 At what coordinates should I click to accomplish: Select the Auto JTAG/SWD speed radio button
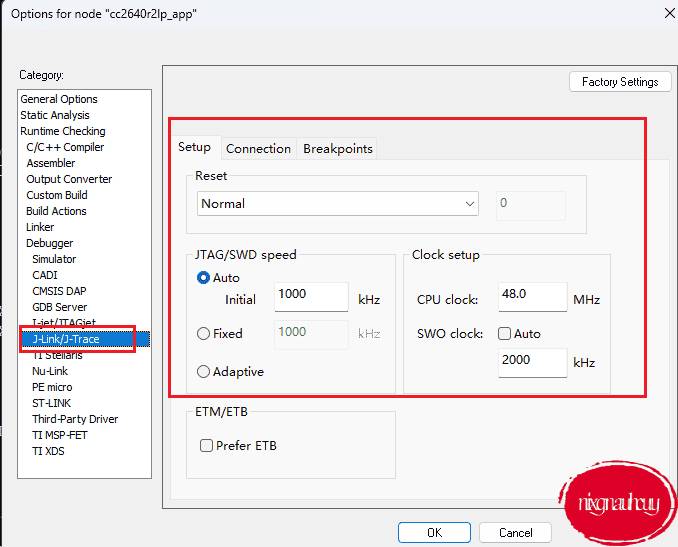pos(204,278)
